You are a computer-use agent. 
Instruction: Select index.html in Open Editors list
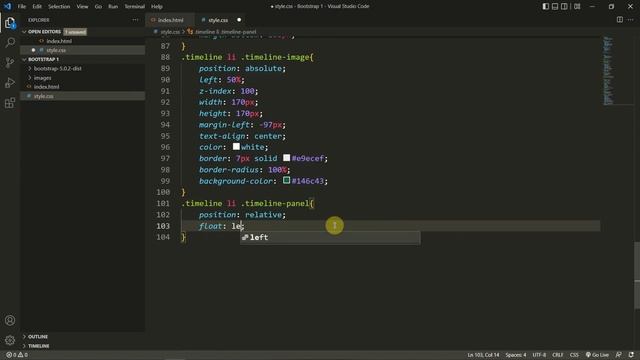pos(59,41)
